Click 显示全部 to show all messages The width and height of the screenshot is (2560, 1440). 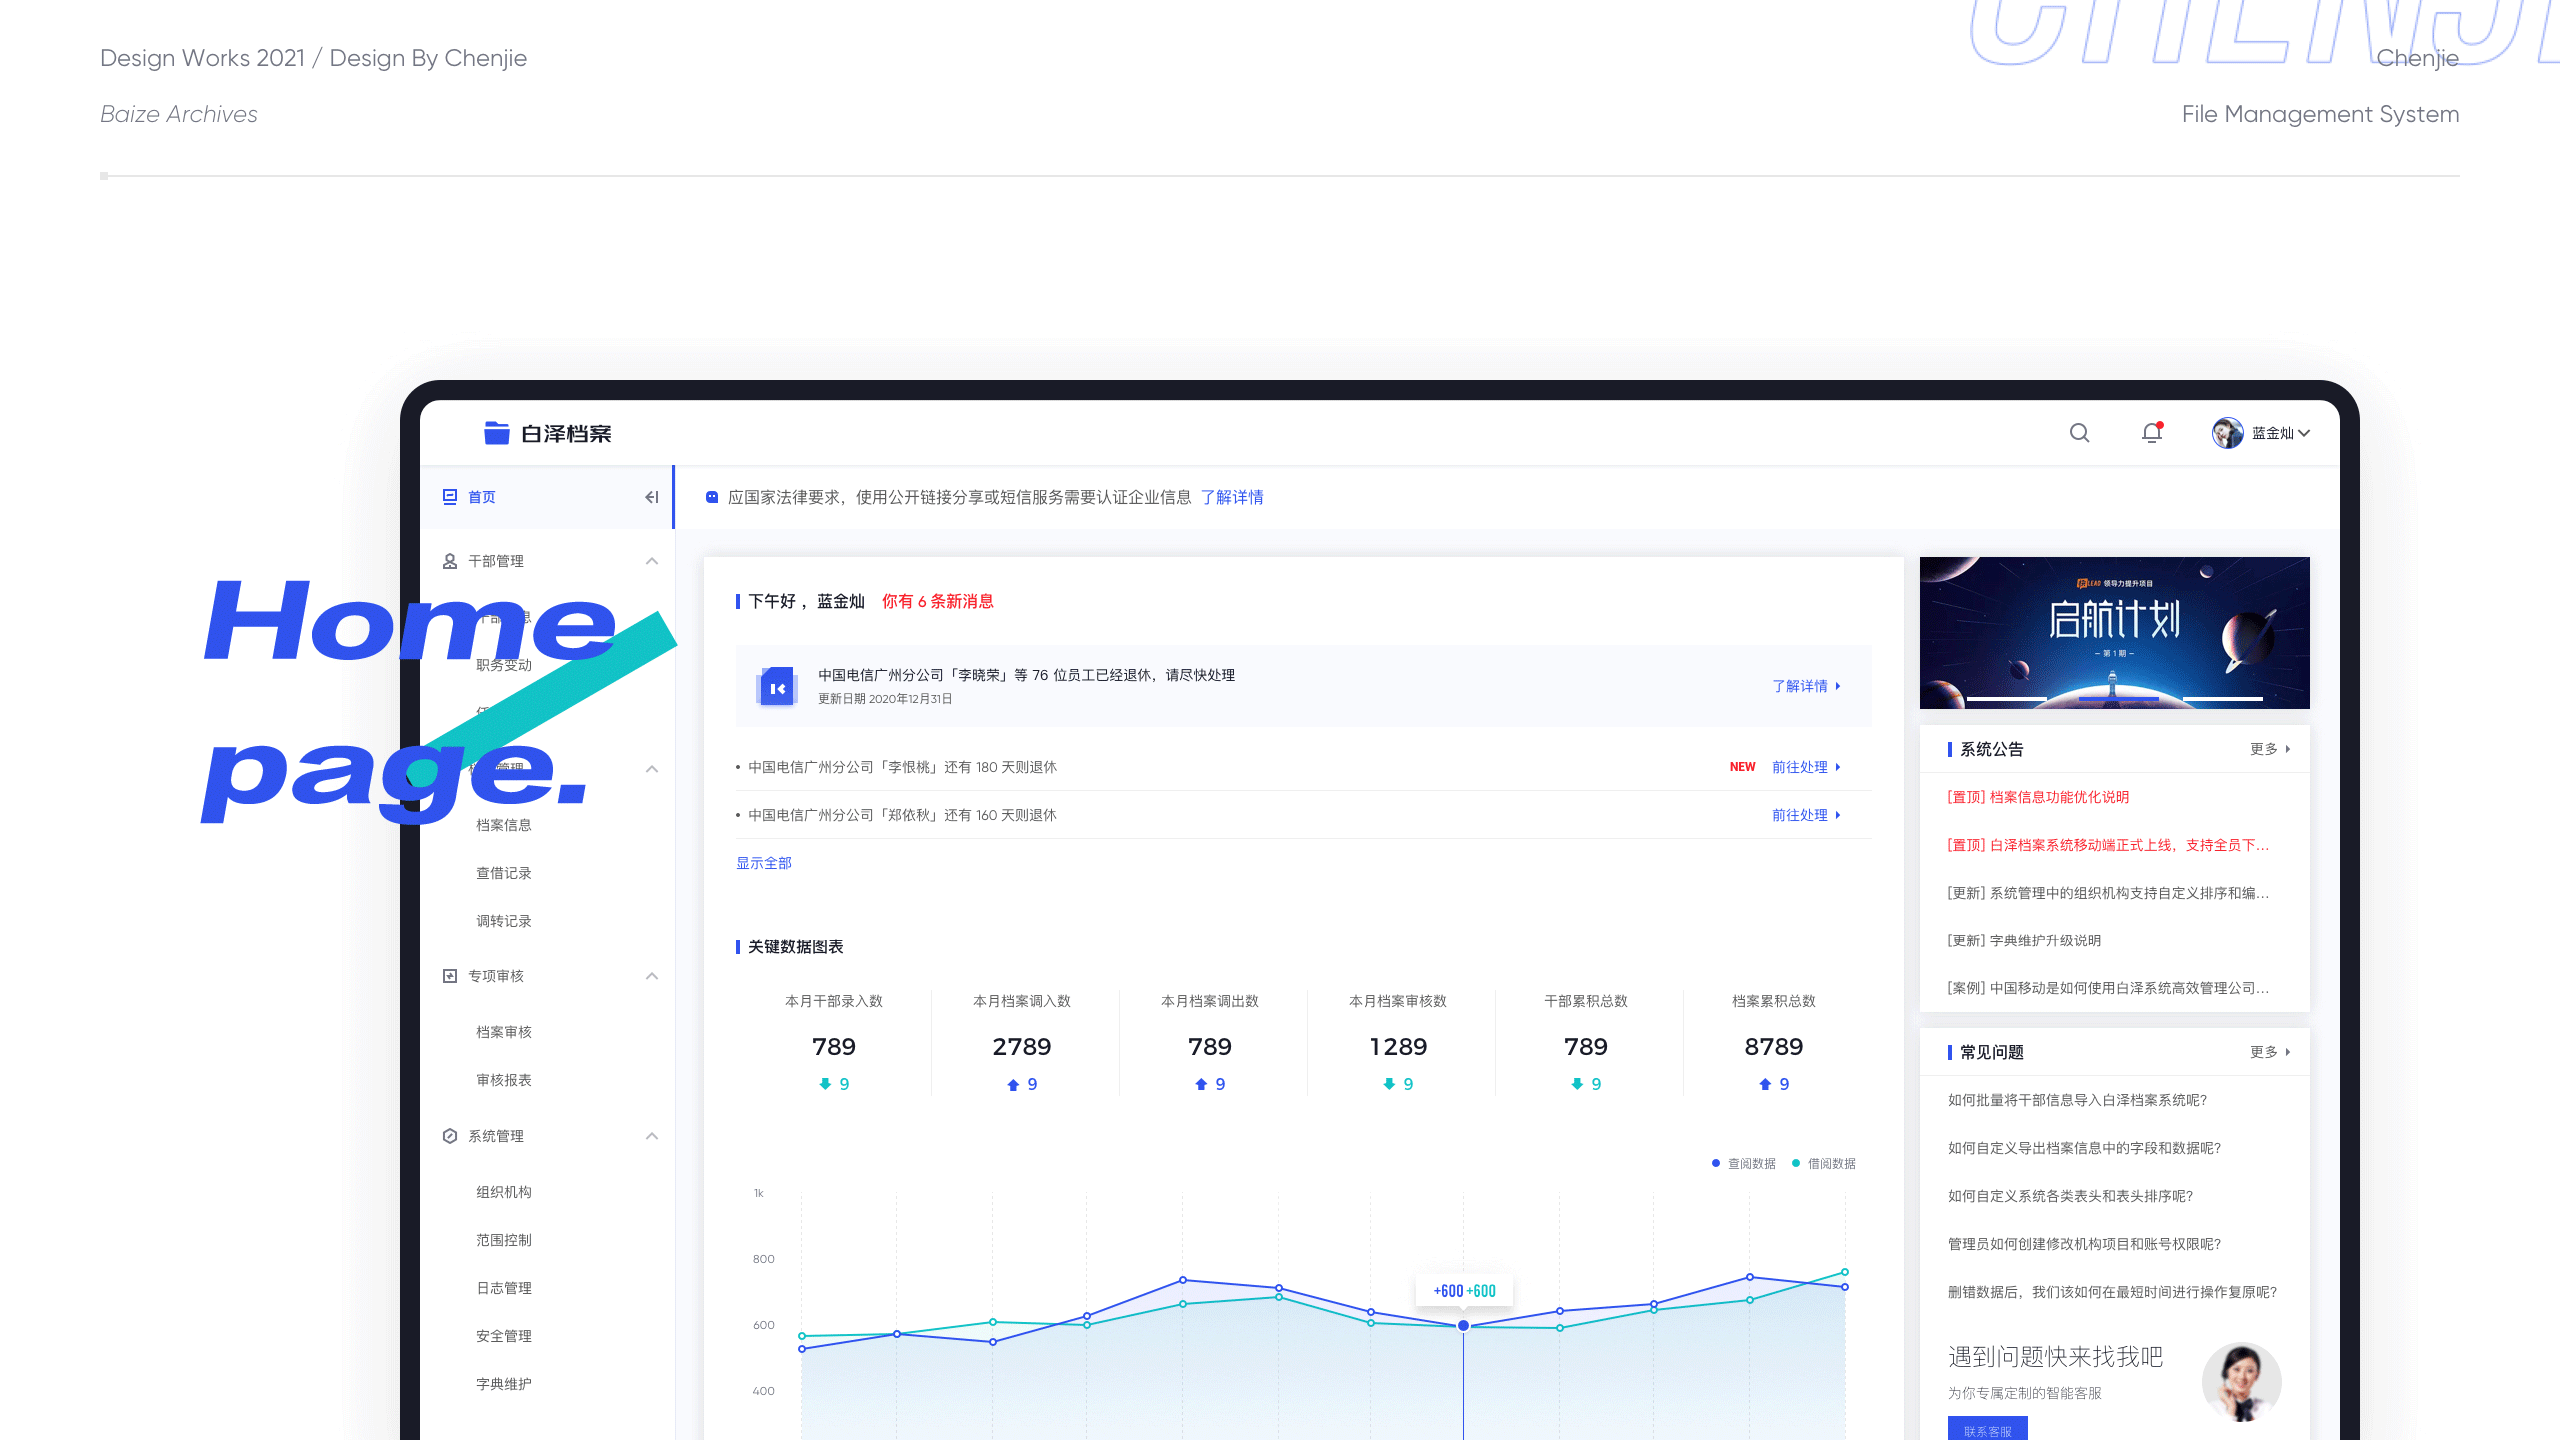point(764,863)
